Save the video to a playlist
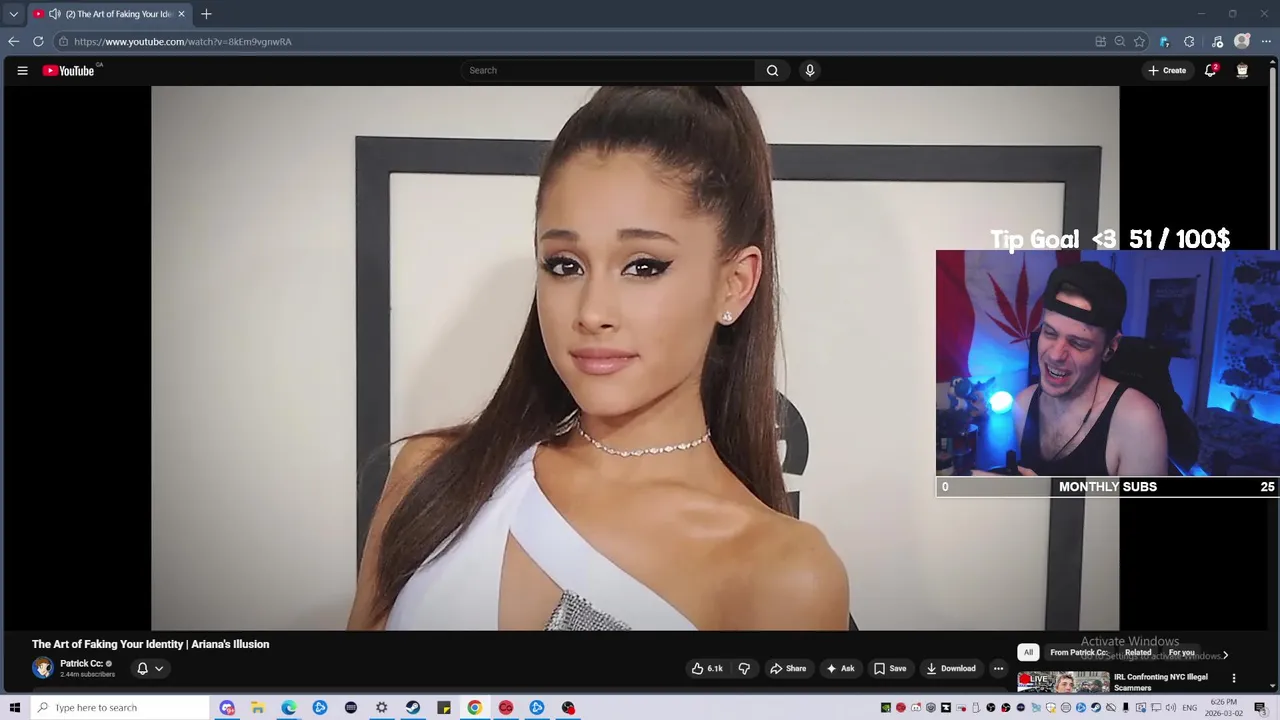 (x=890, y=669)
